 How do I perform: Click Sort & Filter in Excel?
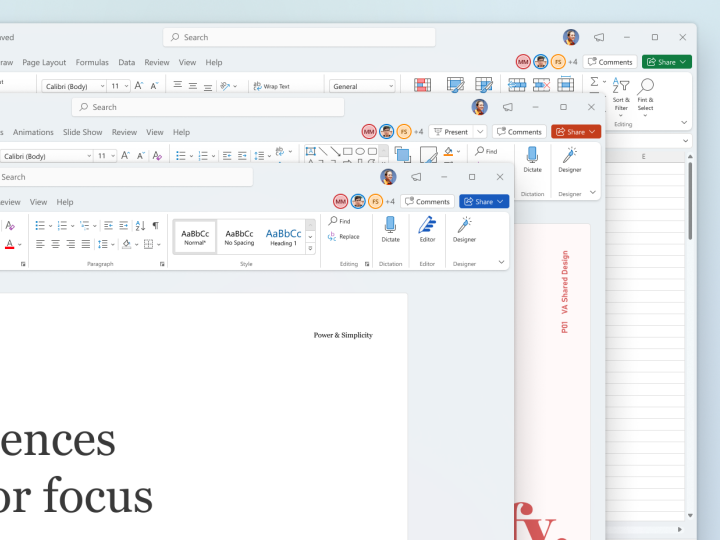[621, 96]
